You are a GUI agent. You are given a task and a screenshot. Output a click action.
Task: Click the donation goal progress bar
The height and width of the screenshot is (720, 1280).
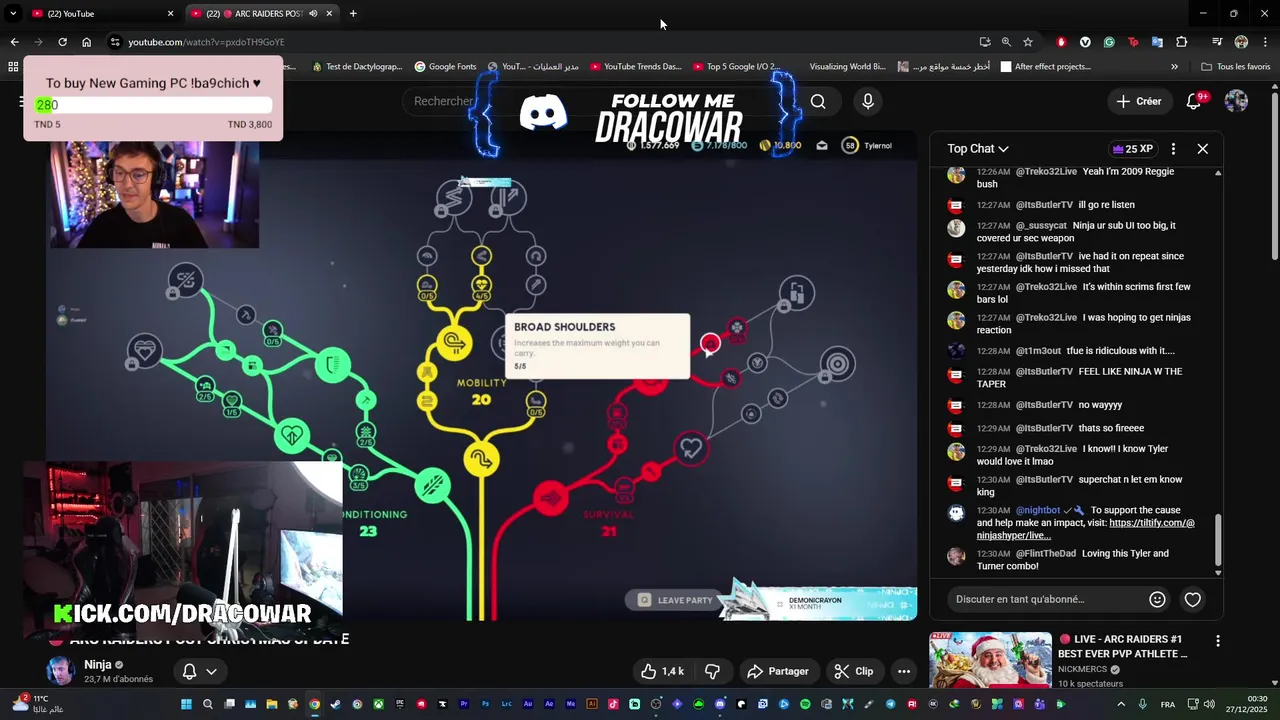point(153,105)
